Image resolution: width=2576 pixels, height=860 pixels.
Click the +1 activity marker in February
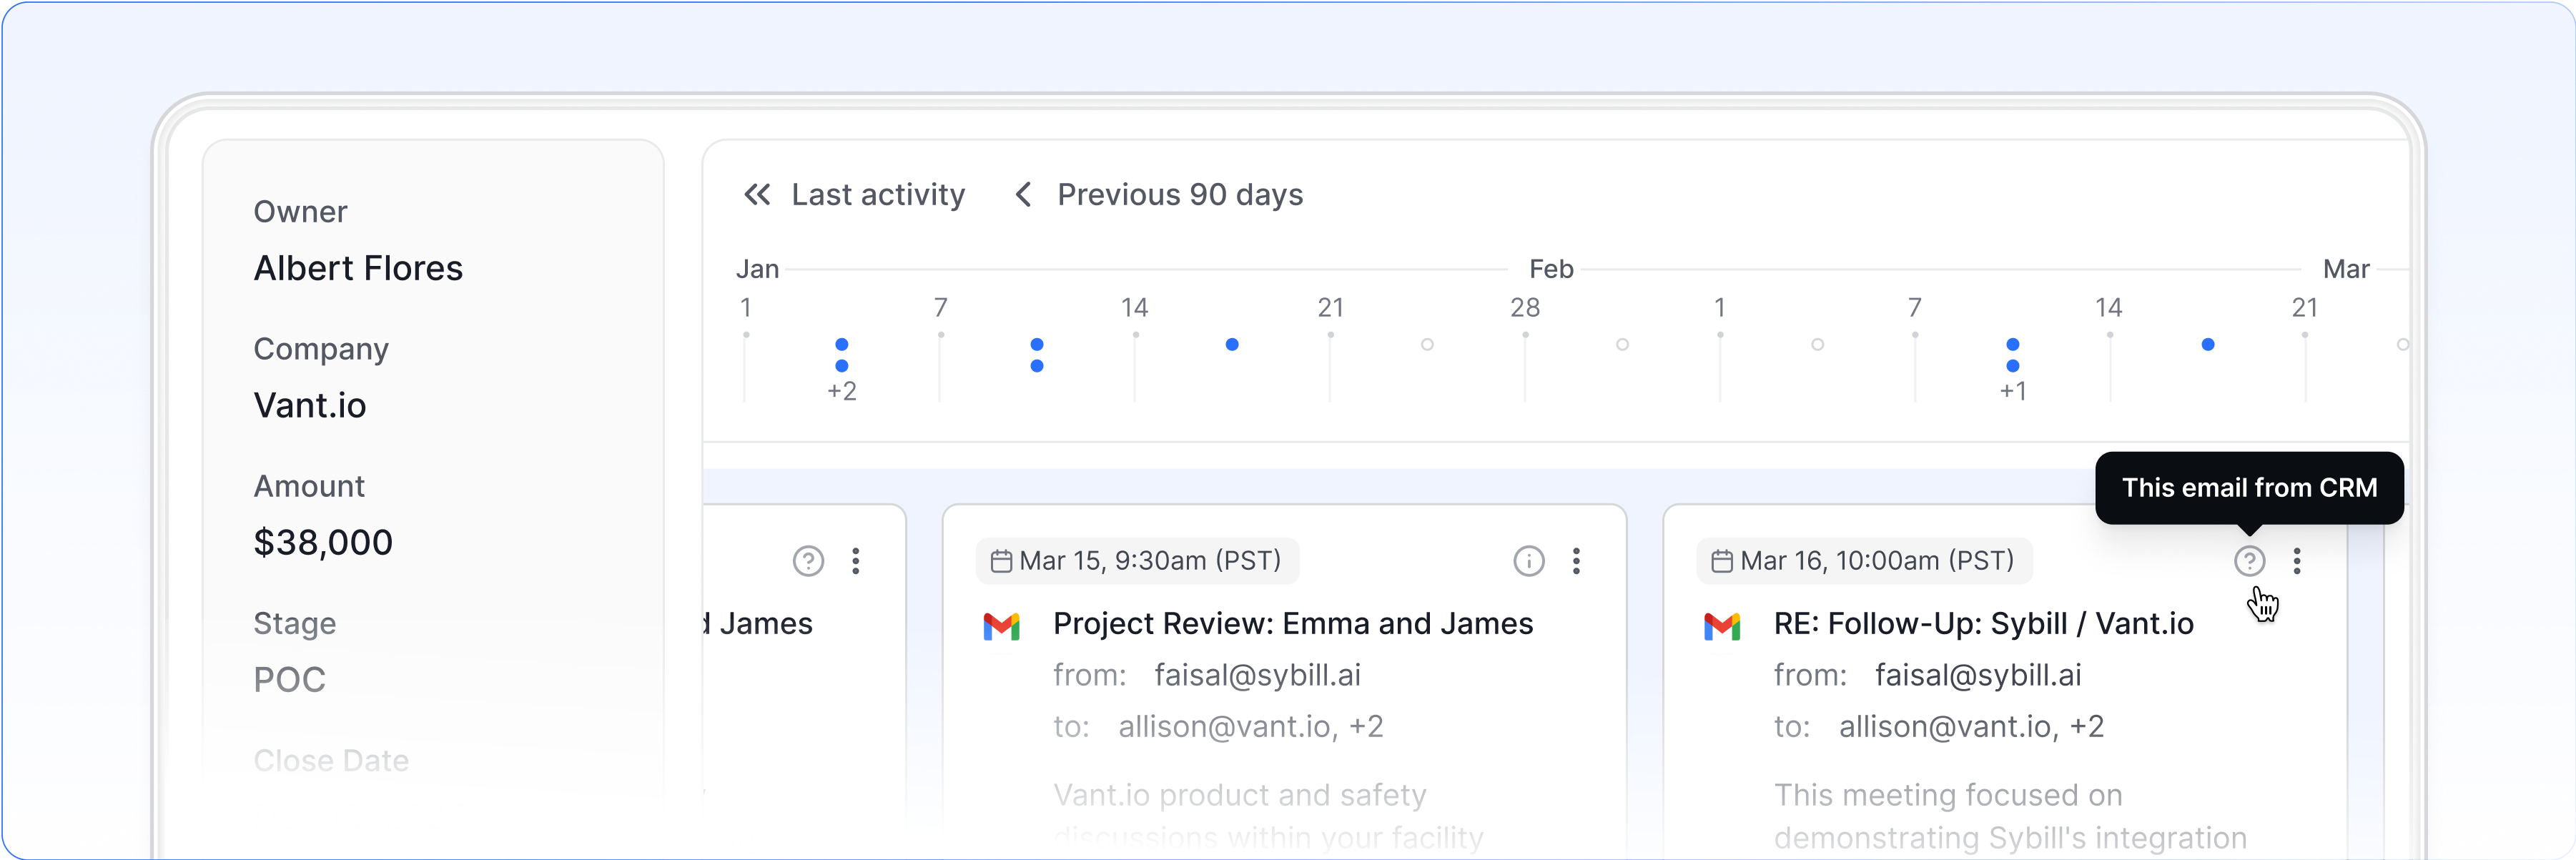point(2013,391)
